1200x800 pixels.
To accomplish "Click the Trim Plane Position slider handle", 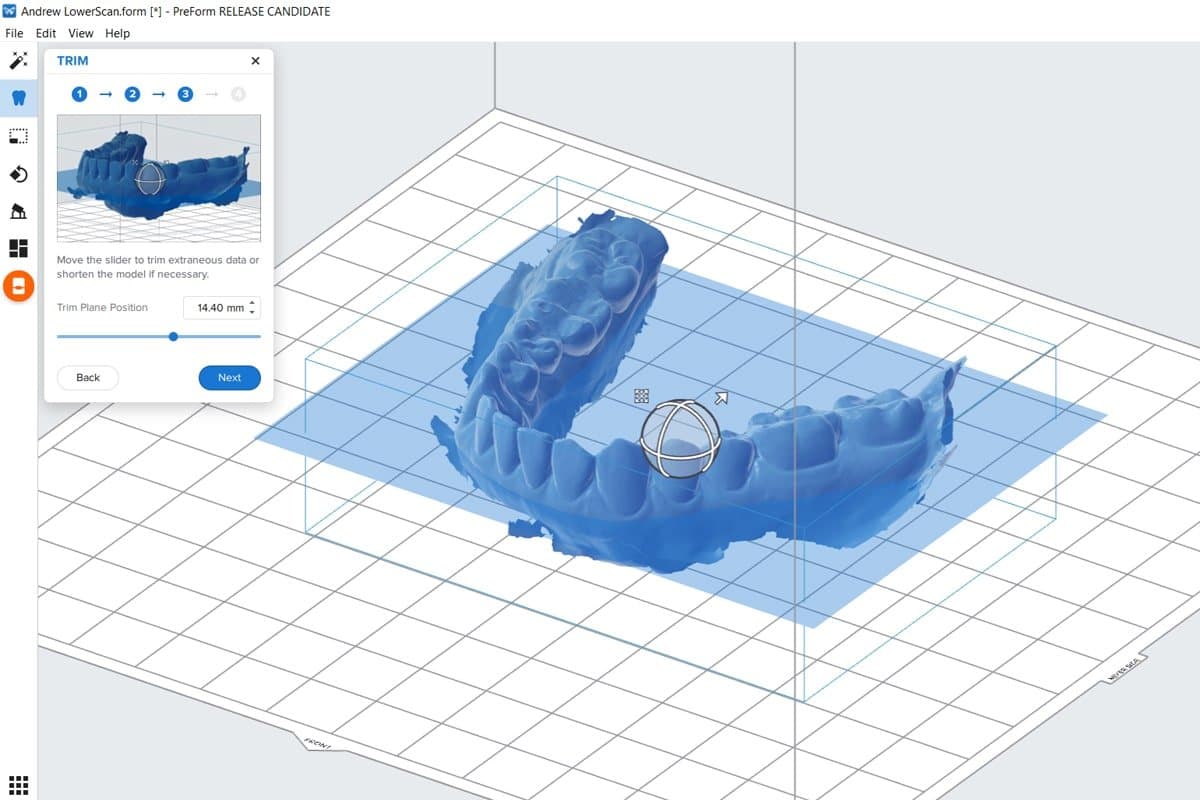I will point(172,337).
